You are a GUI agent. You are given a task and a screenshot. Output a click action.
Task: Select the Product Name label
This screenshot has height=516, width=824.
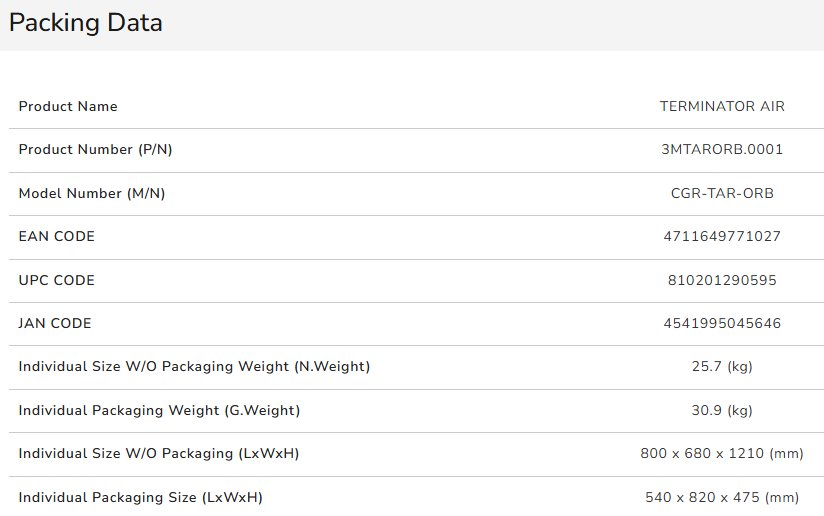68,106
